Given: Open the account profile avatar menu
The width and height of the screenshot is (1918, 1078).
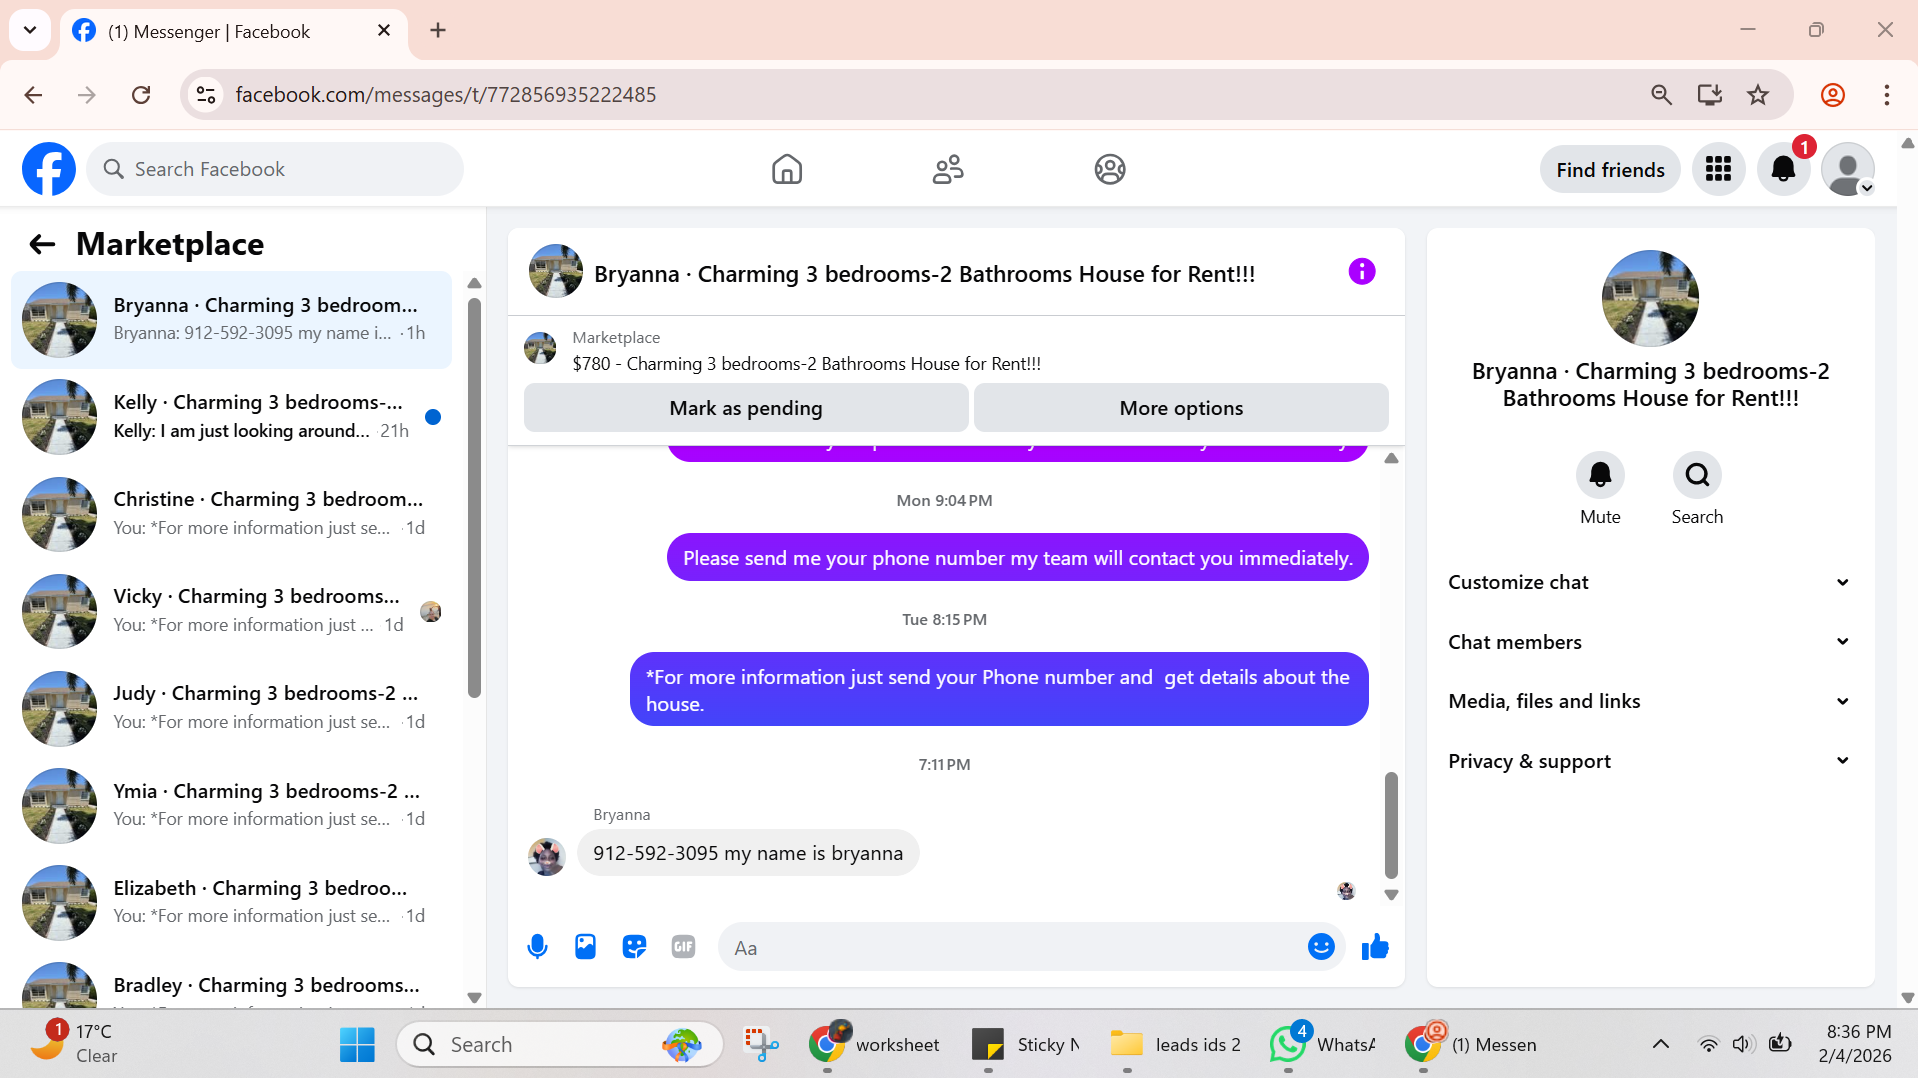Looking at the screenshot, I should click(x=1848, y=169).
